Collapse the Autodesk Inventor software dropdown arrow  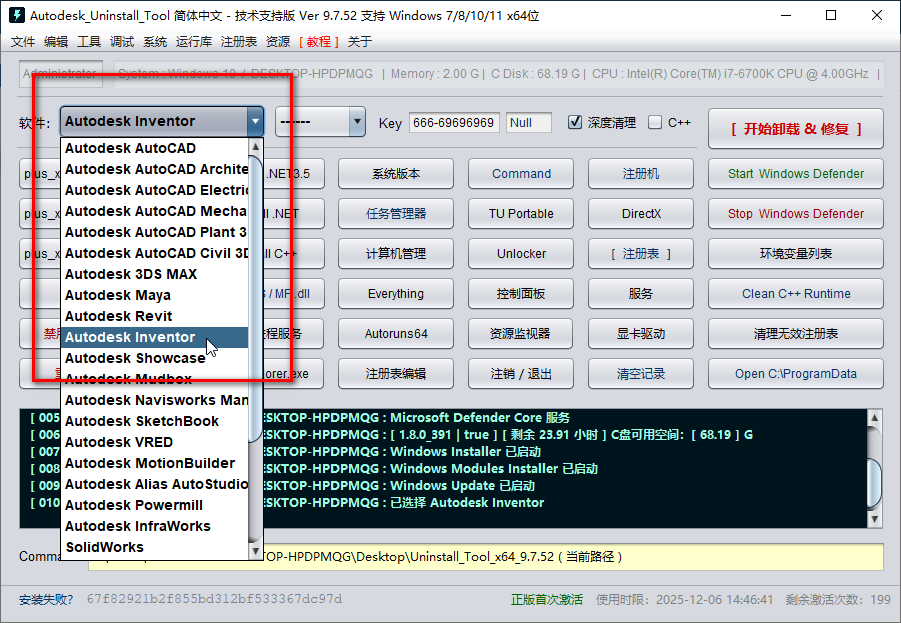pos(255,121)
